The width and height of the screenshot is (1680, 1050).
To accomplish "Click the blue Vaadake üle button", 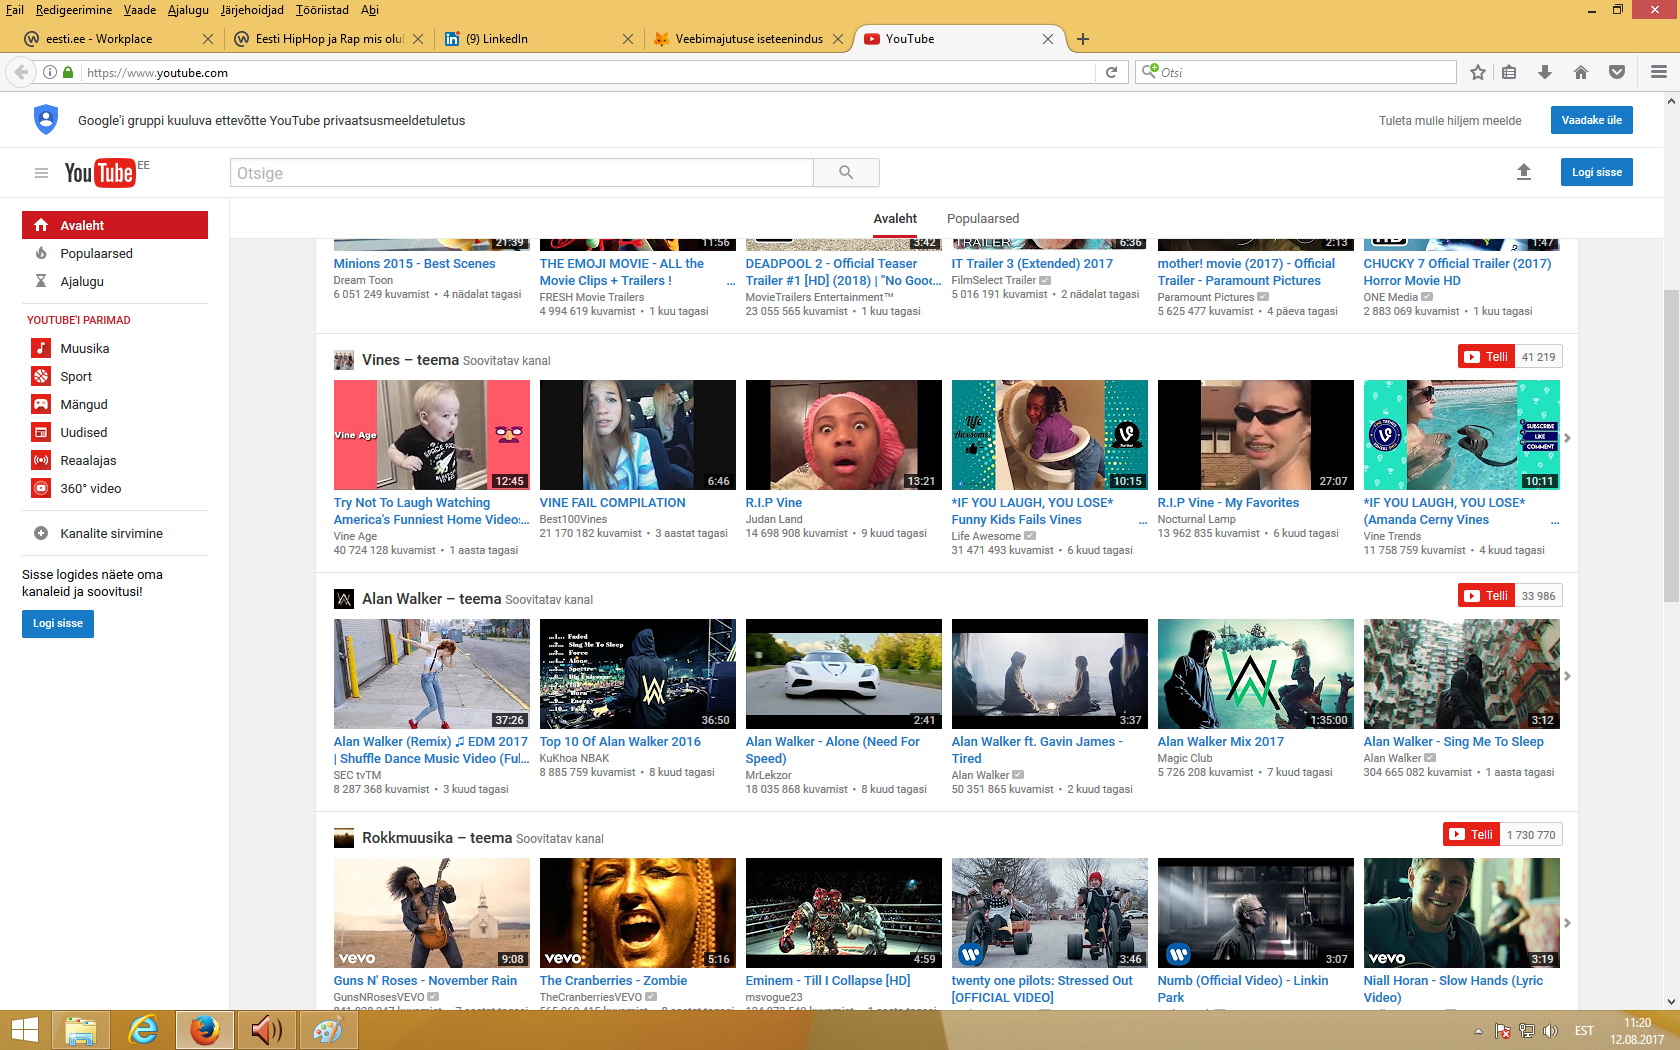I will pyautogui.click(x=1591, y=120).
